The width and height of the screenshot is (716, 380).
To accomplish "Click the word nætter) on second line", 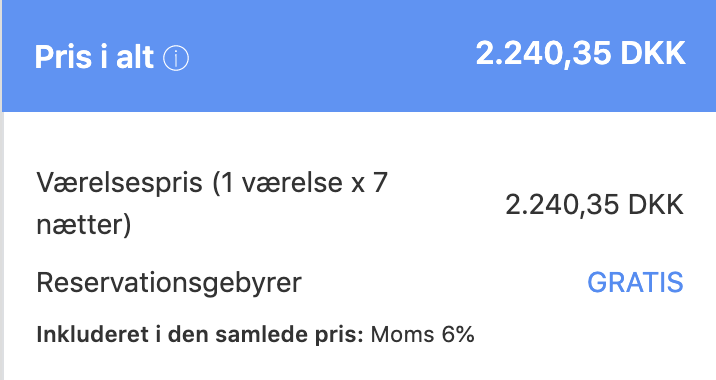I will point(84,224).
